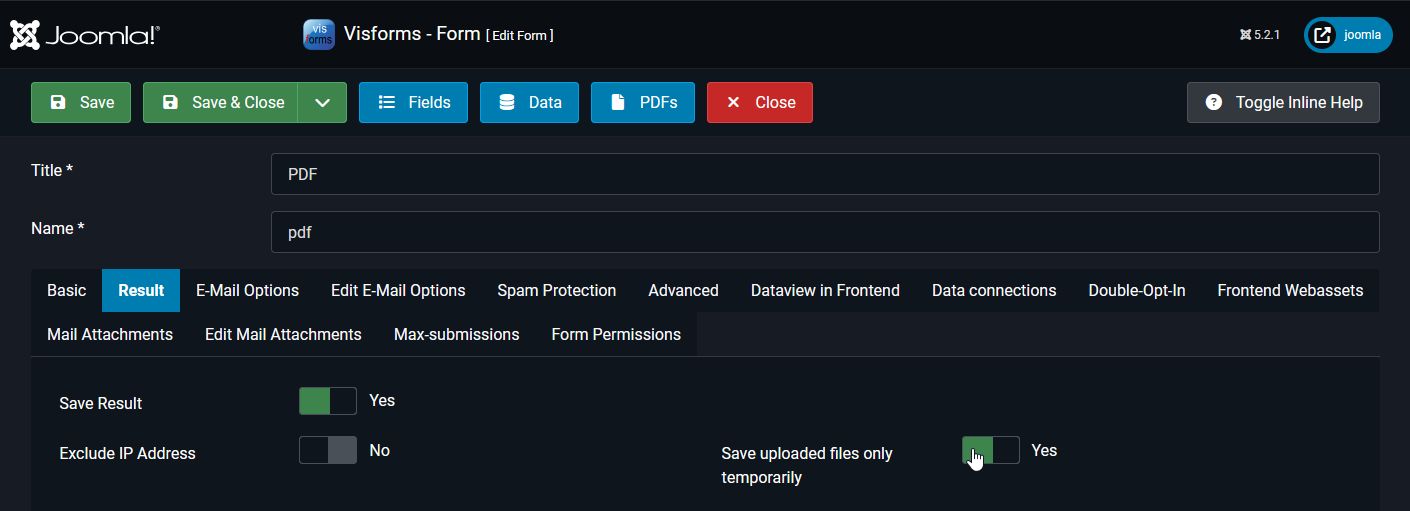The height and width of the screenshot is (511, 1410).
Task: Open the form Data view
Action: [529, 102]
